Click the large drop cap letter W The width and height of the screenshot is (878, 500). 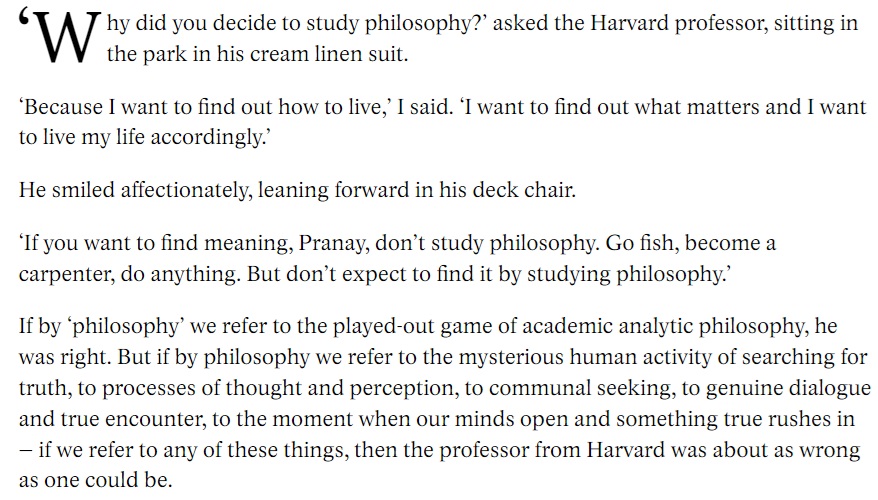63,38
